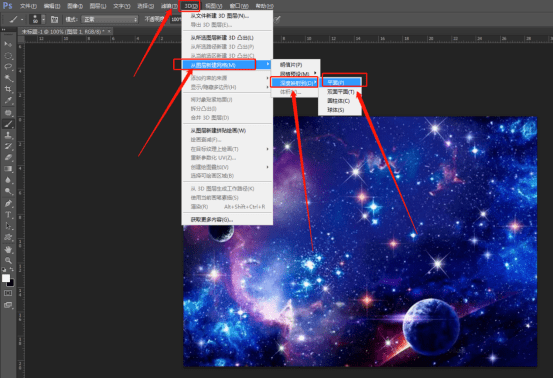Click the white foreground color swatch

(x=6, y=278)
